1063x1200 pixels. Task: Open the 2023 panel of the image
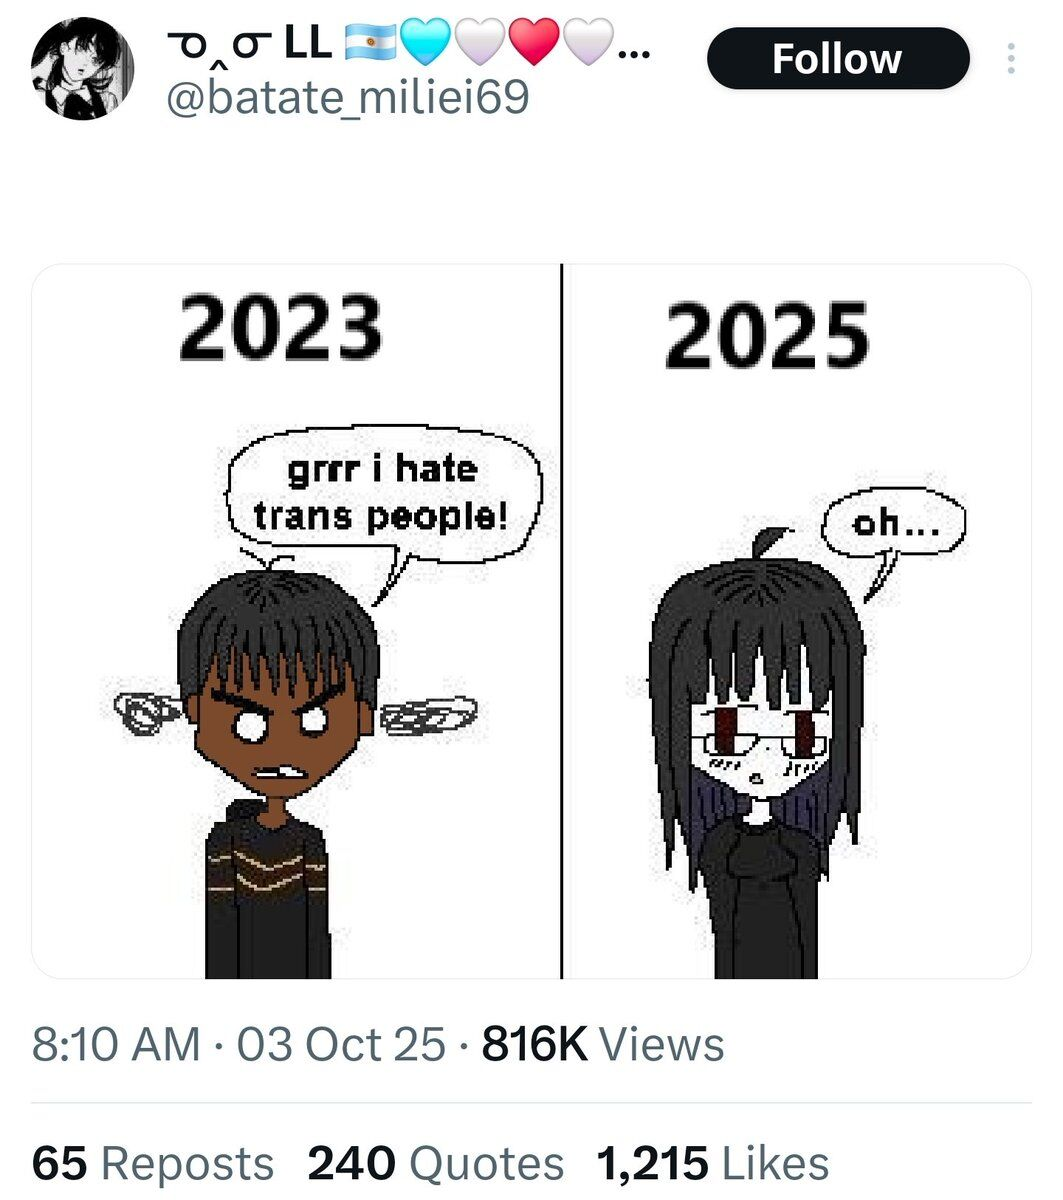point(296,621)
